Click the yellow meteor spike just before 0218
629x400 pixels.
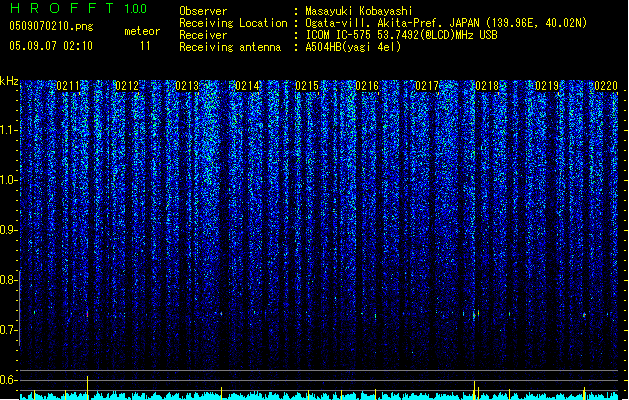475,390
